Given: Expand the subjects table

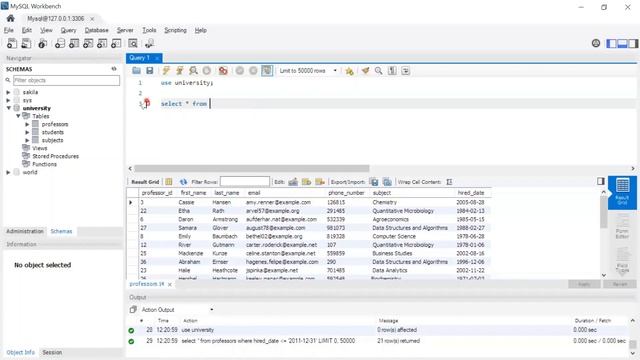Looking at the screenshot, I should point(27,140).
